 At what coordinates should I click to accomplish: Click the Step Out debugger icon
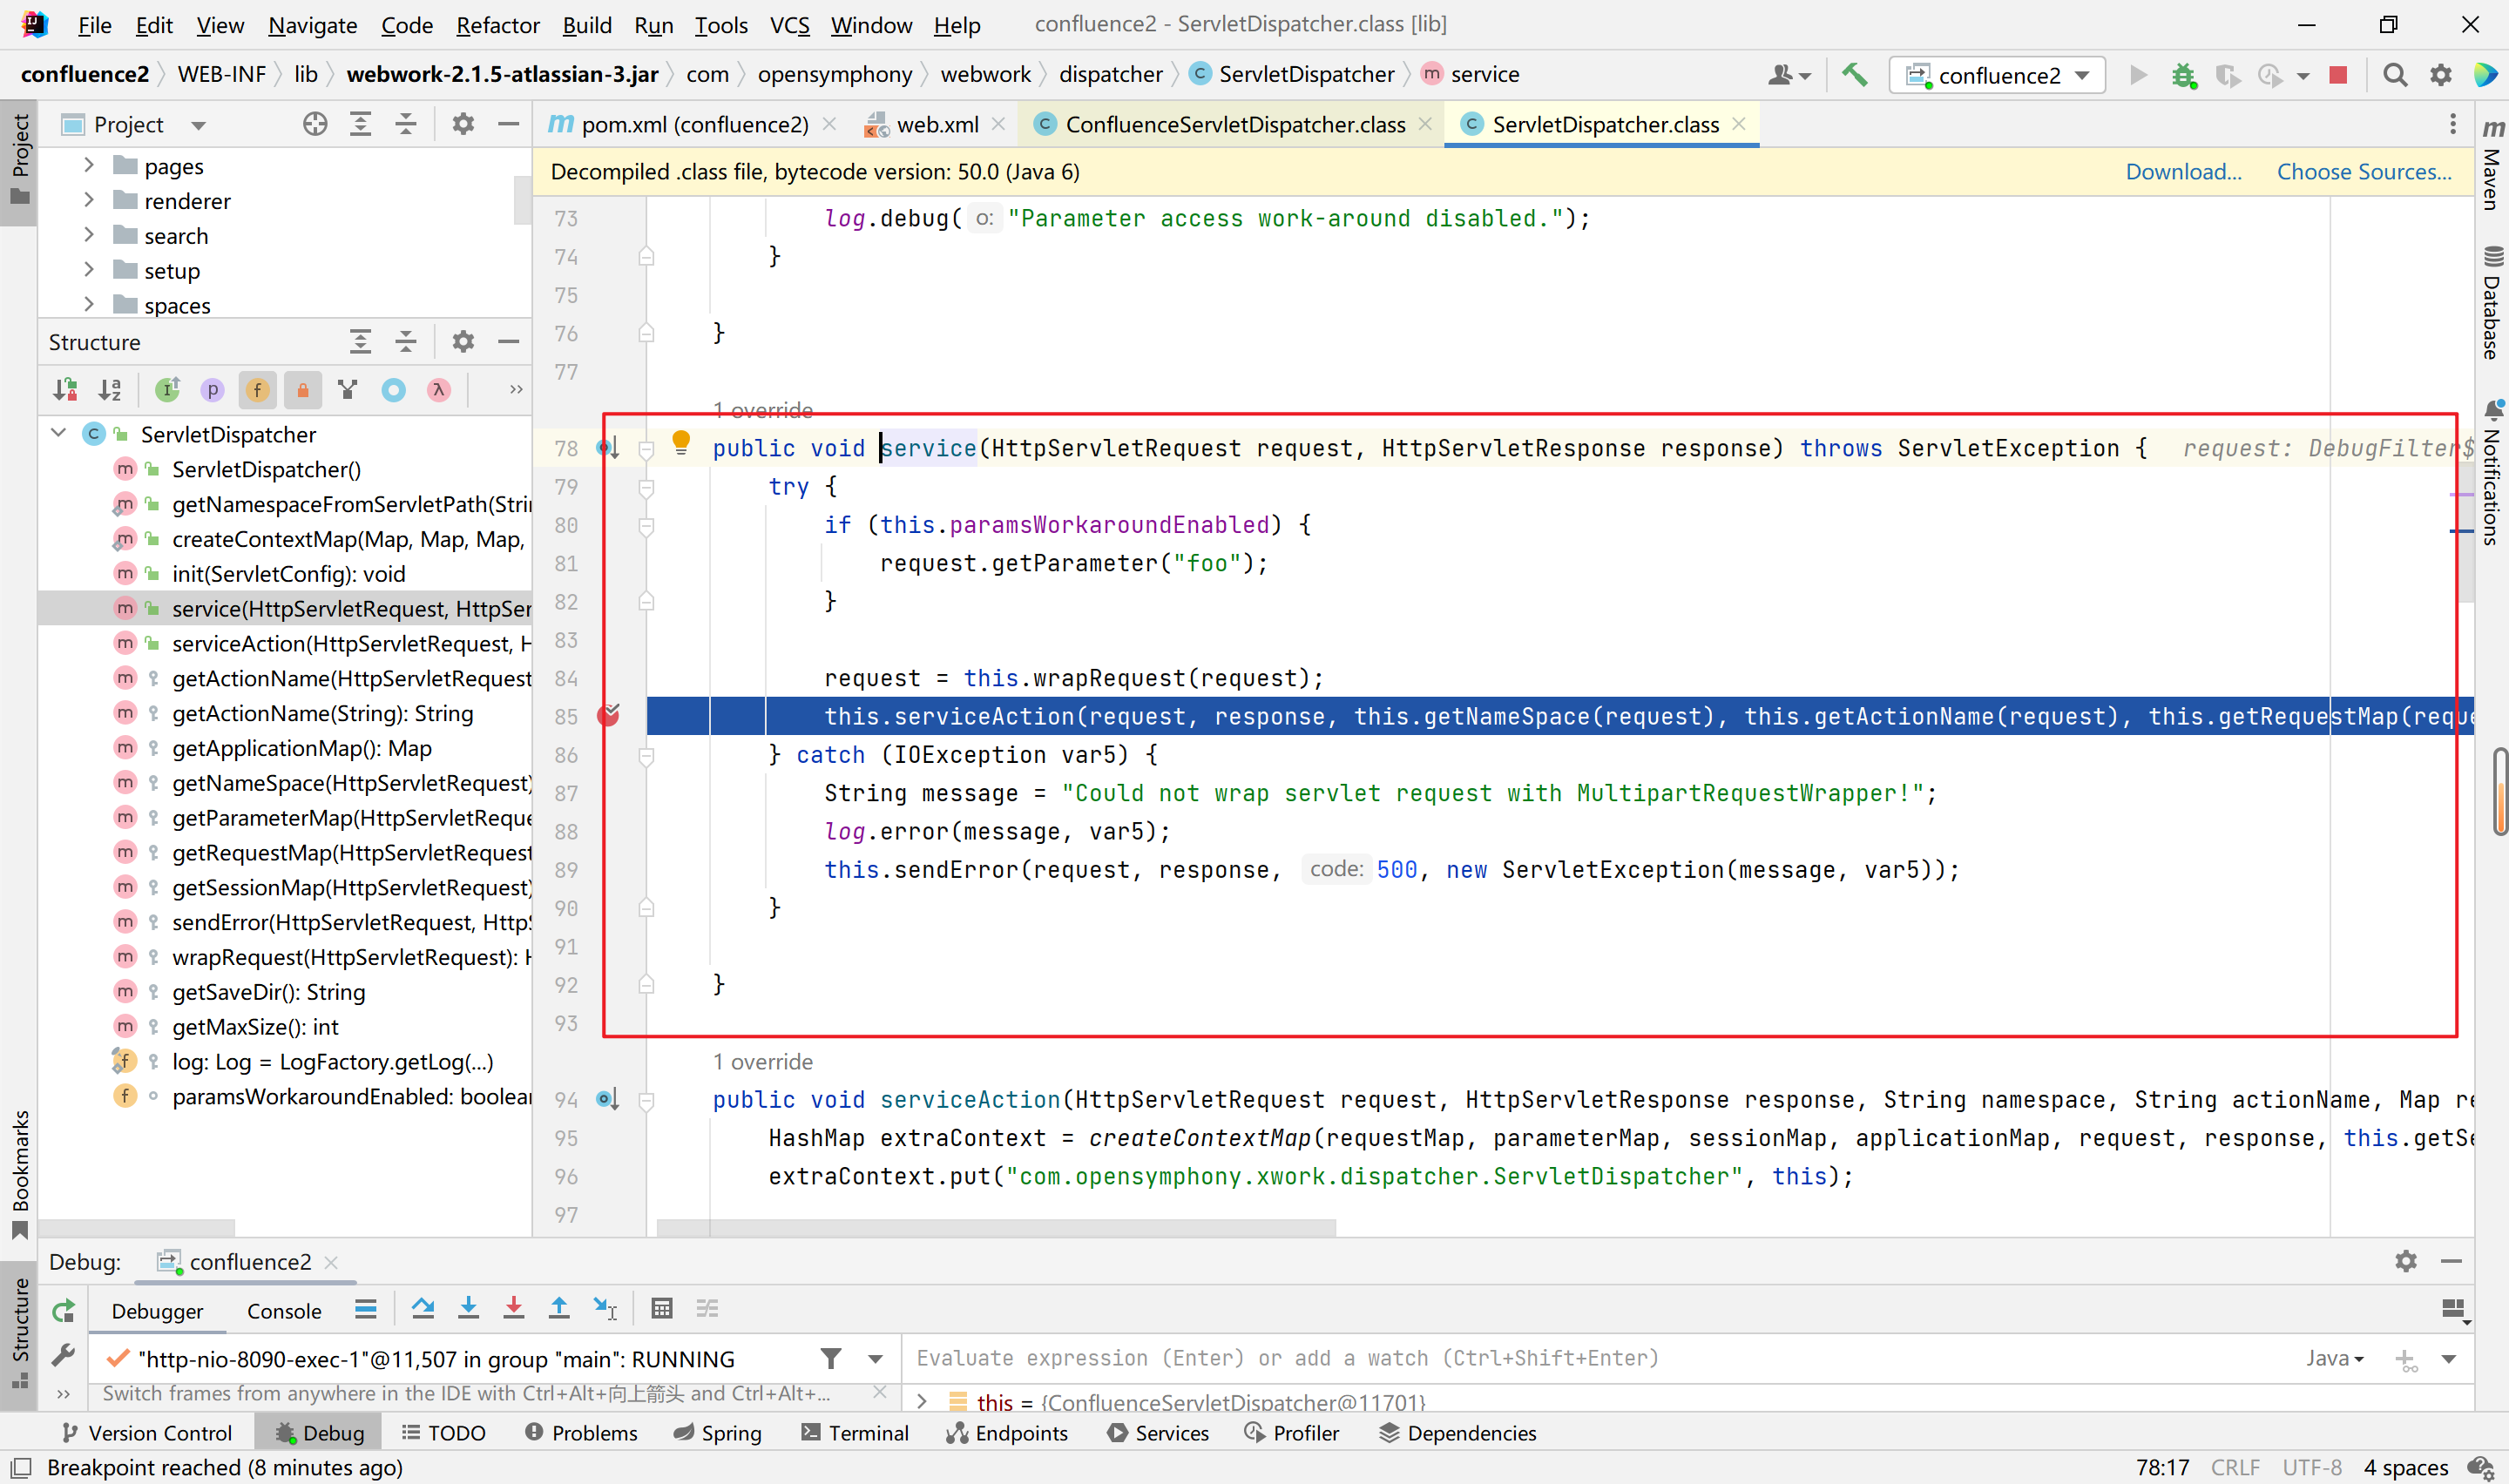point(559,1309)
